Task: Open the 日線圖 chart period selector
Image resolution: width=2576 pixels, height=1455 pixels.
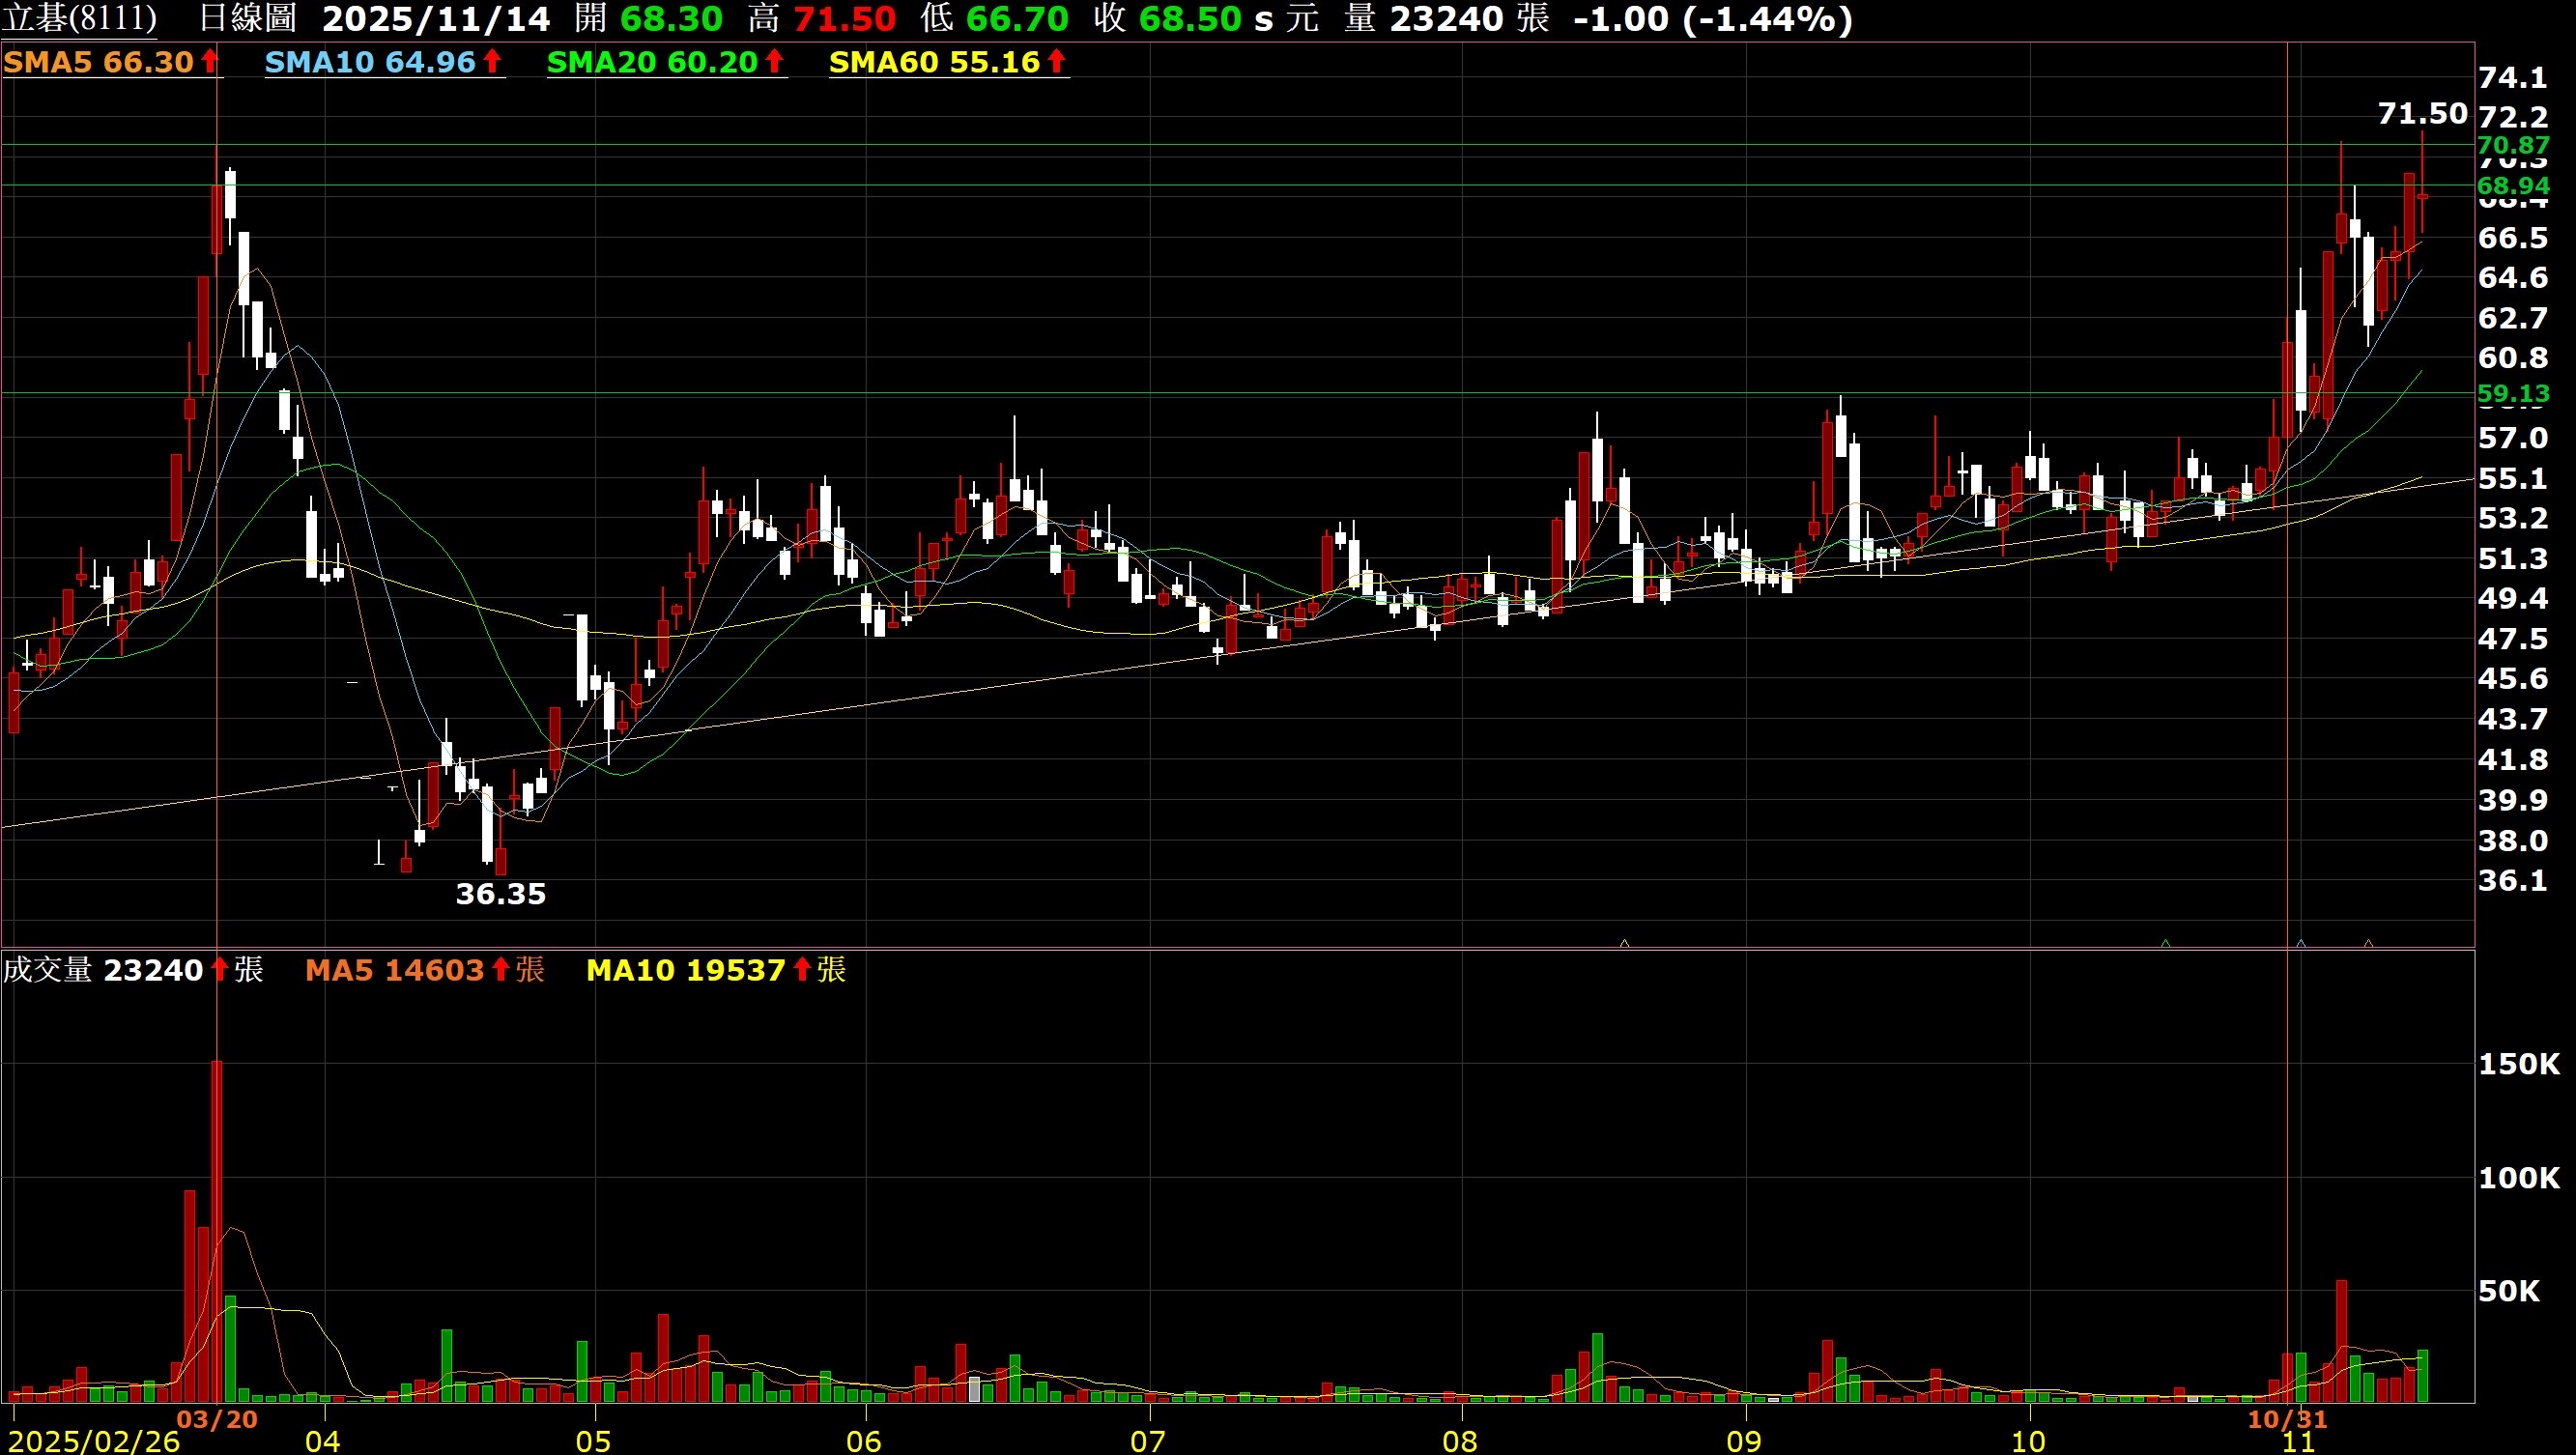Action: tap(247, 18)
